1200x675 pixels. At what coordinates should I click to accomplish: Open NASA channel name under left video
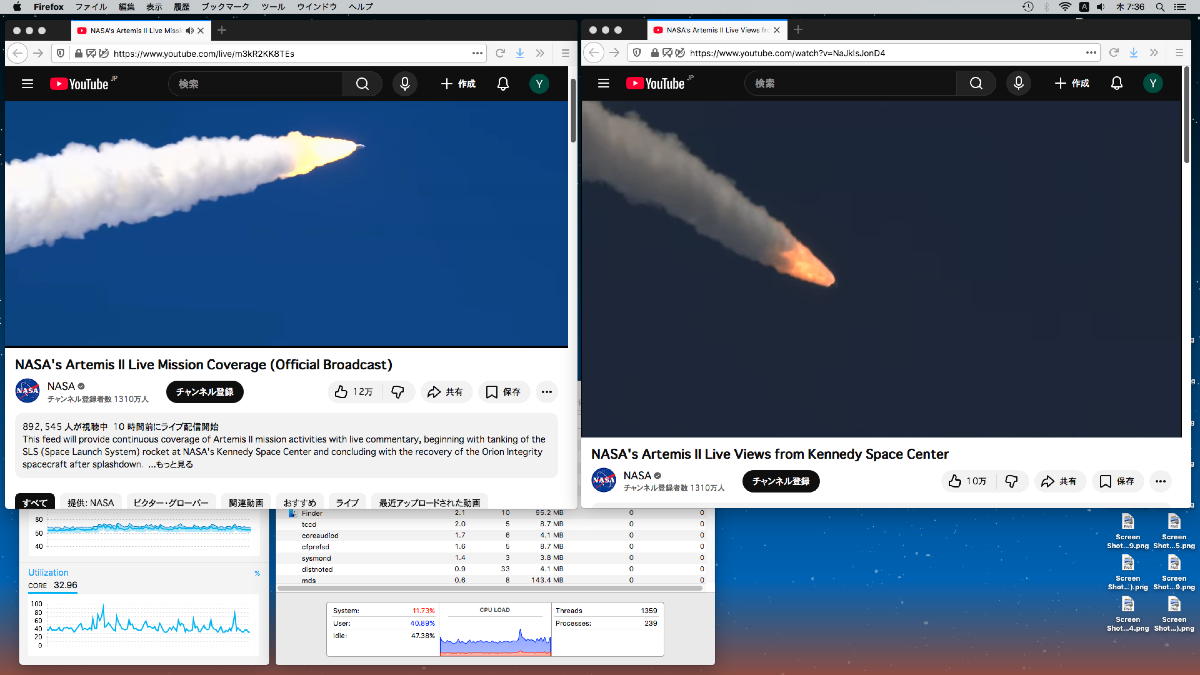pos(61,386)
